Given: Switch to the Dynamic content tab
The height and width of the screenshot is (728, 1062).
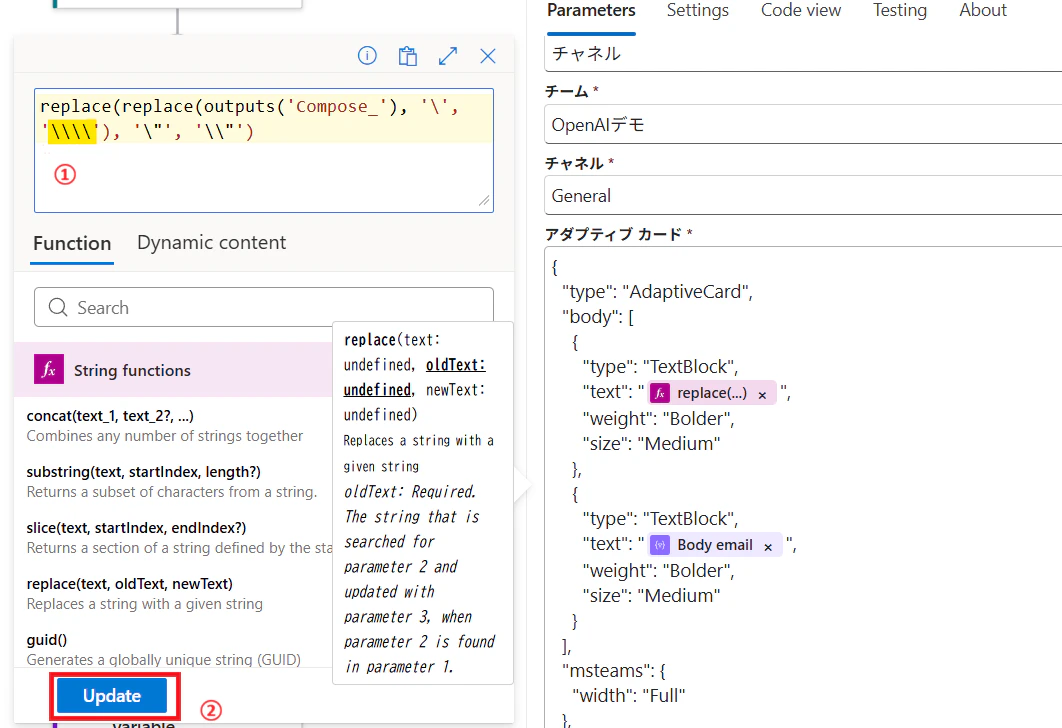Looking at the screenshot, I should pyautogui.click(x=211, y=242).
